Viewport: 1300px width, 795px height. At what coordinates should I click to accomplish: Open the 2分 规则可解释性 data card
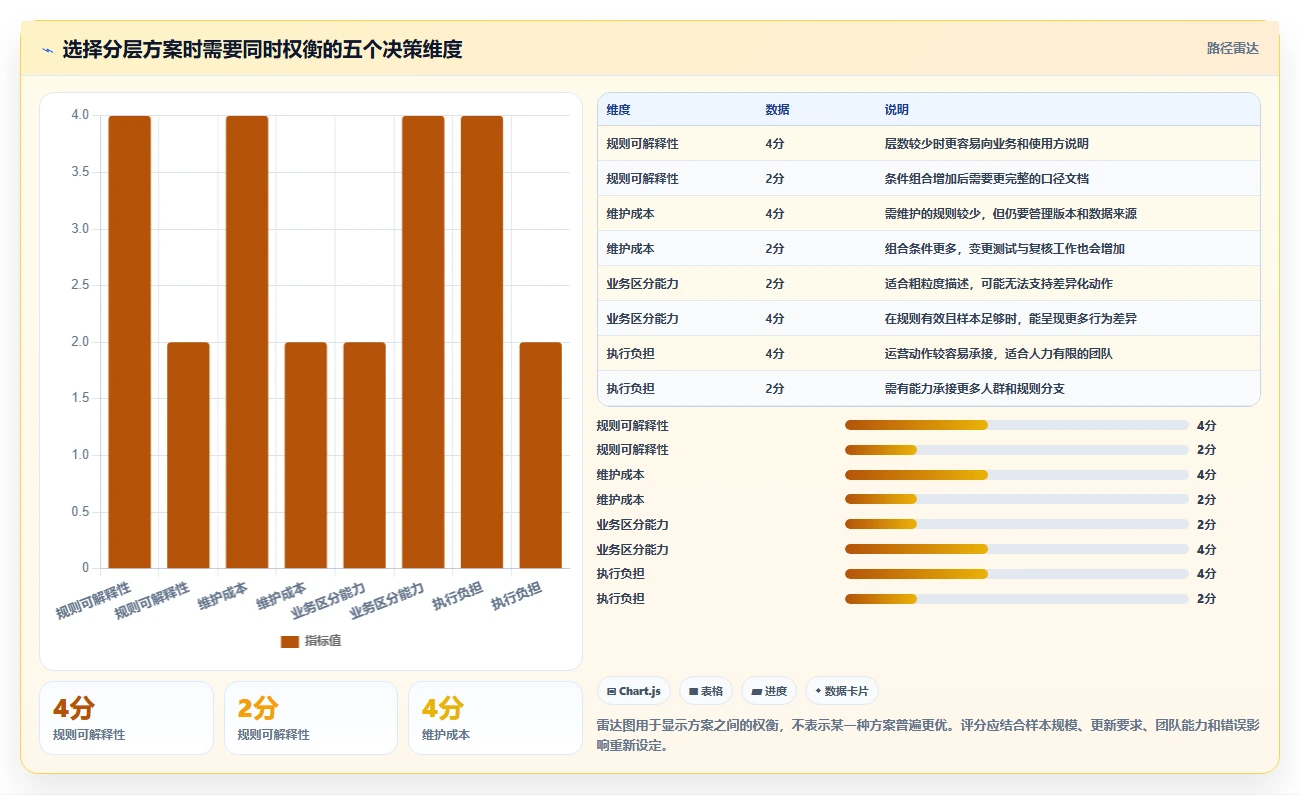pyautogui.click(x=311, y=718)
